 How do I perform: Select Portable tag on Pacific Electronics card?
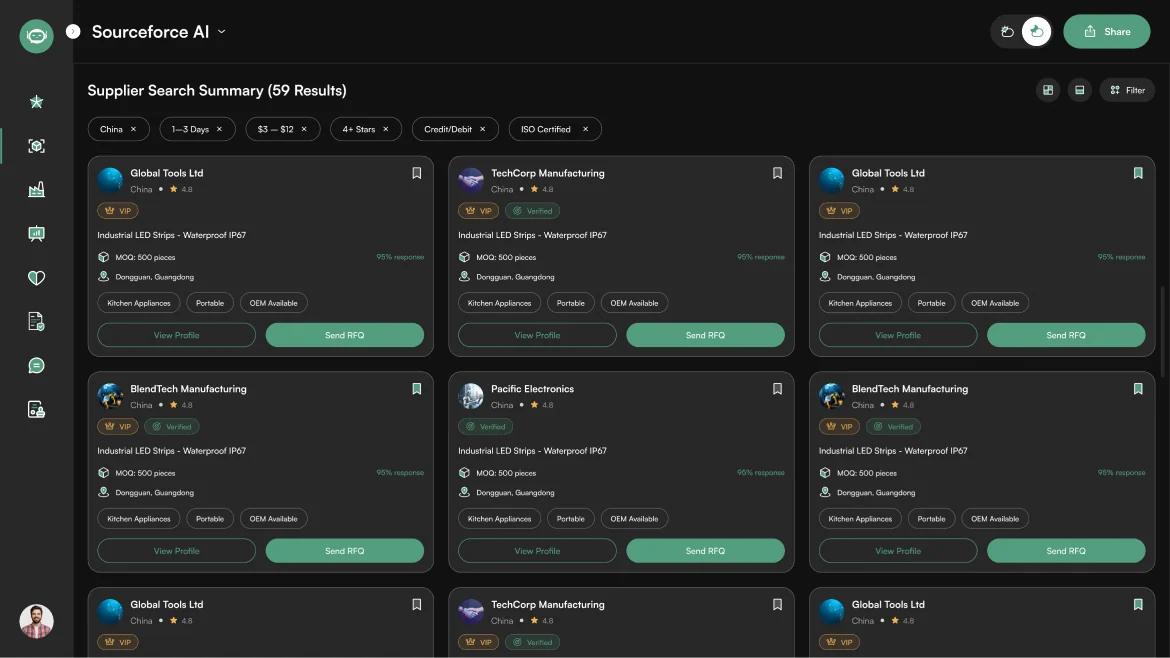(x=571, y=518)
